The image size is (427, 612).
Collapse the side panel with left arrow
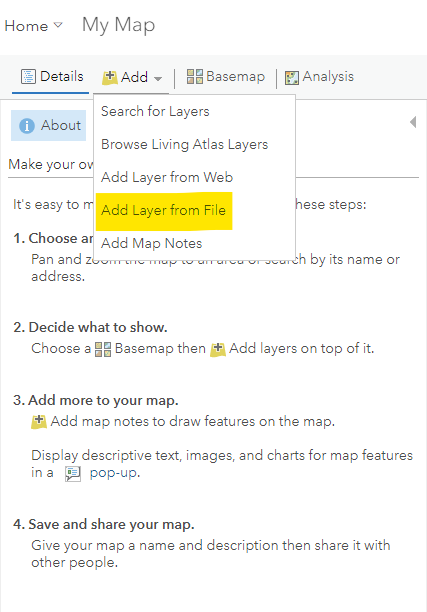[x=413, y=122]
